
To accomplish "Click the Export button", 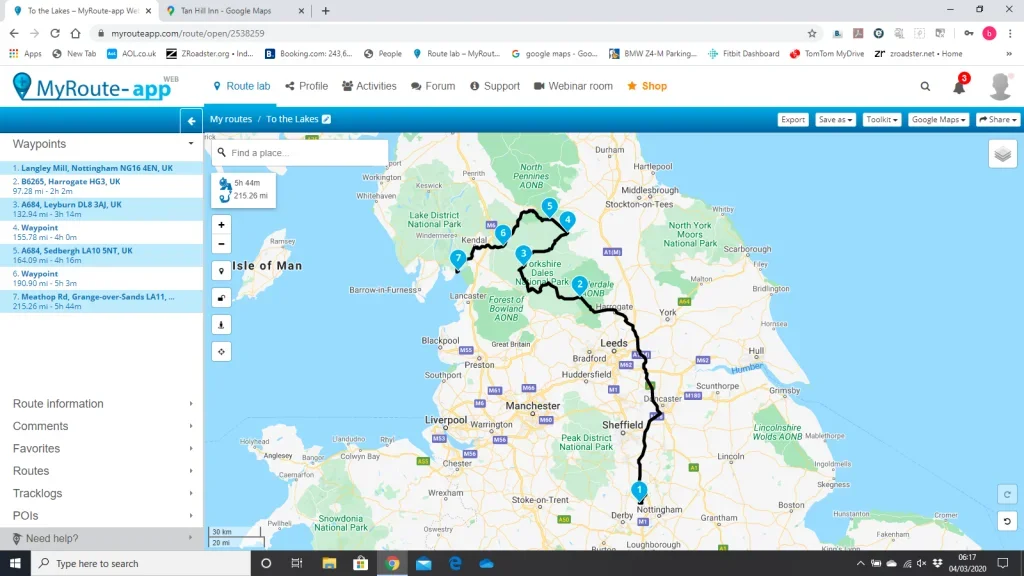I will pyautogui.click(x=793, y=120).
